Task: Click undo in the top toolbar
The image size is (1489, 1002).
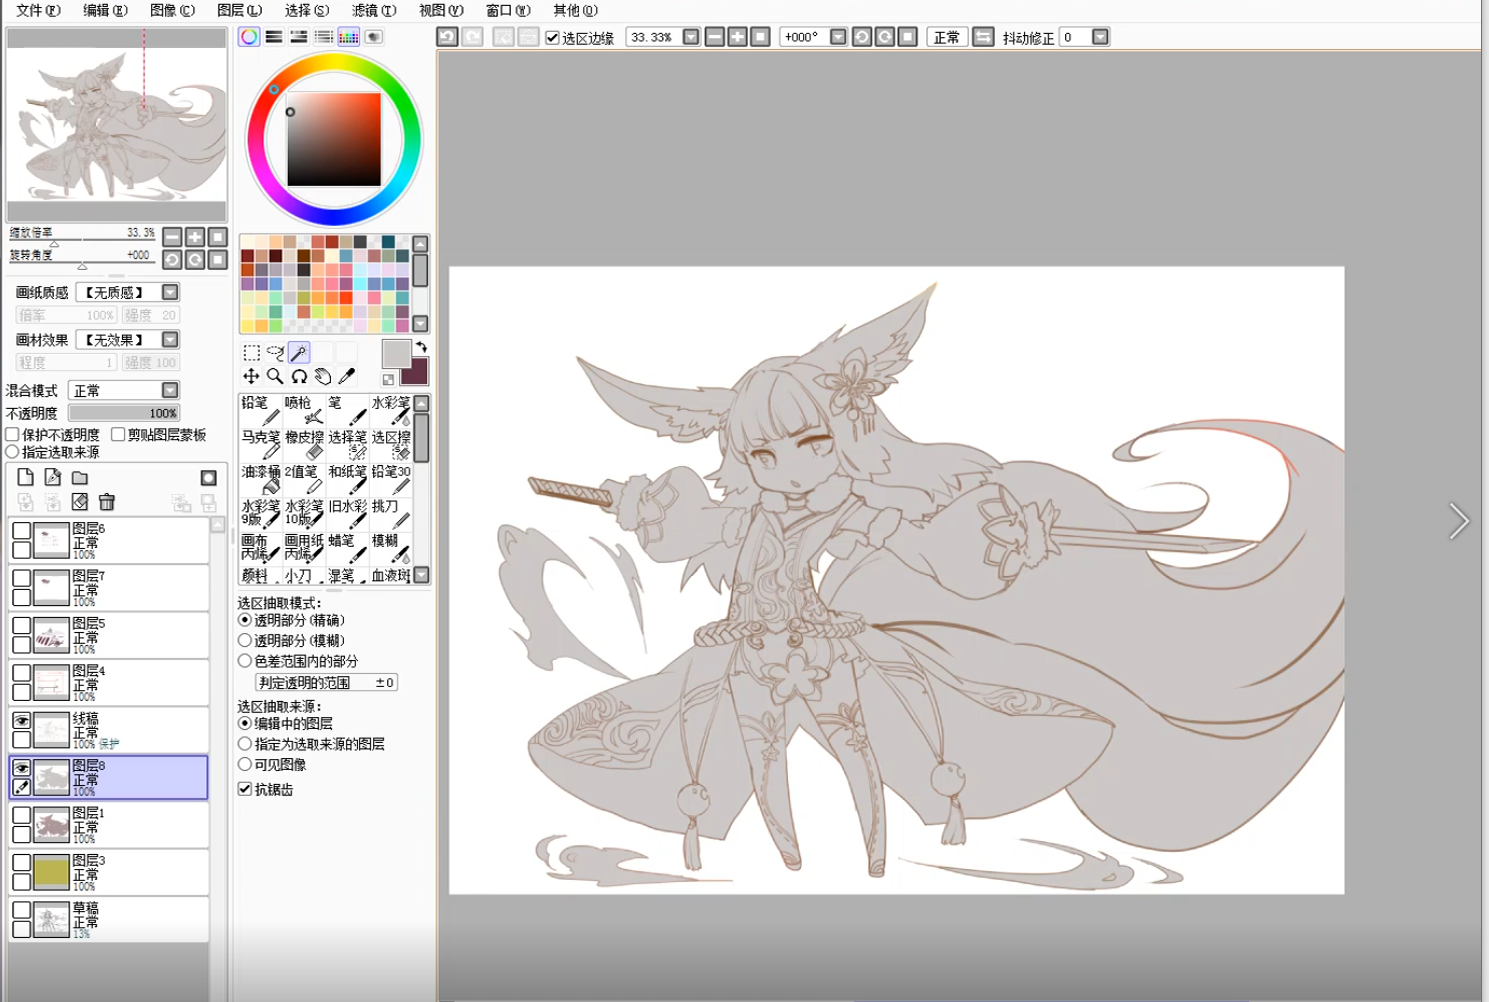Action: coord(447,37)
